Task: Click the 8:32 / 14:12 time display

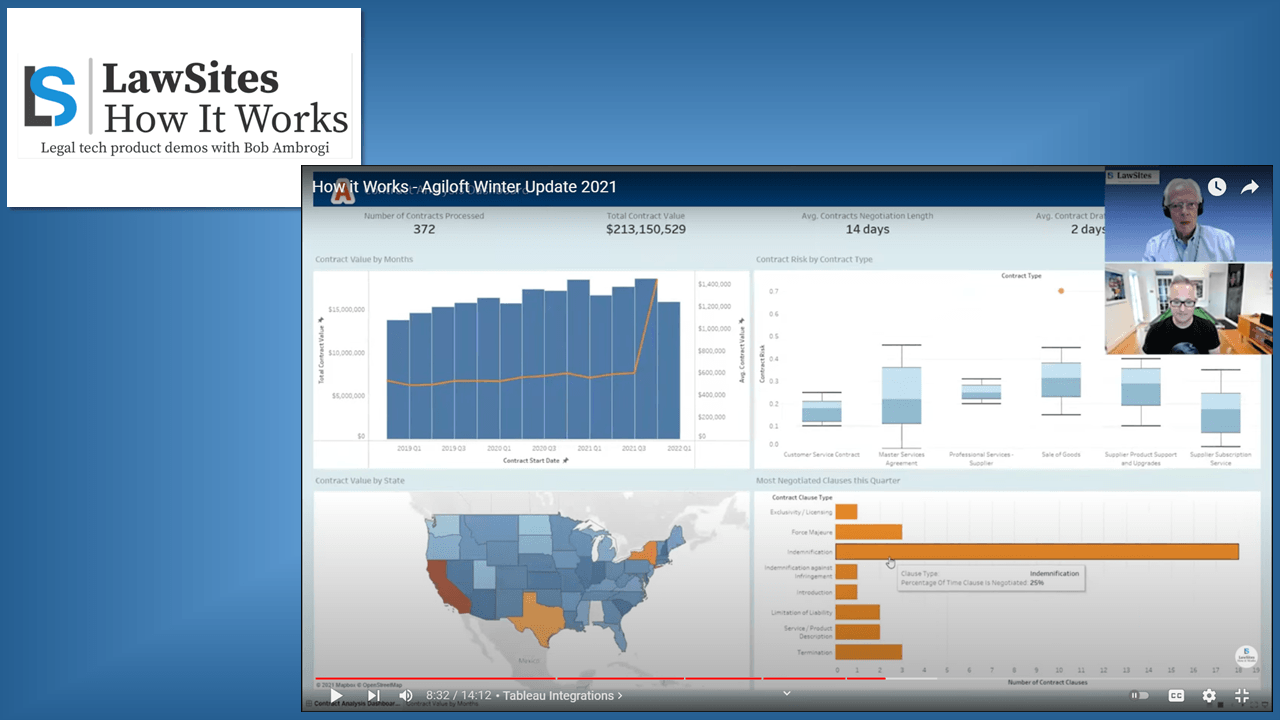Action: 460,695
